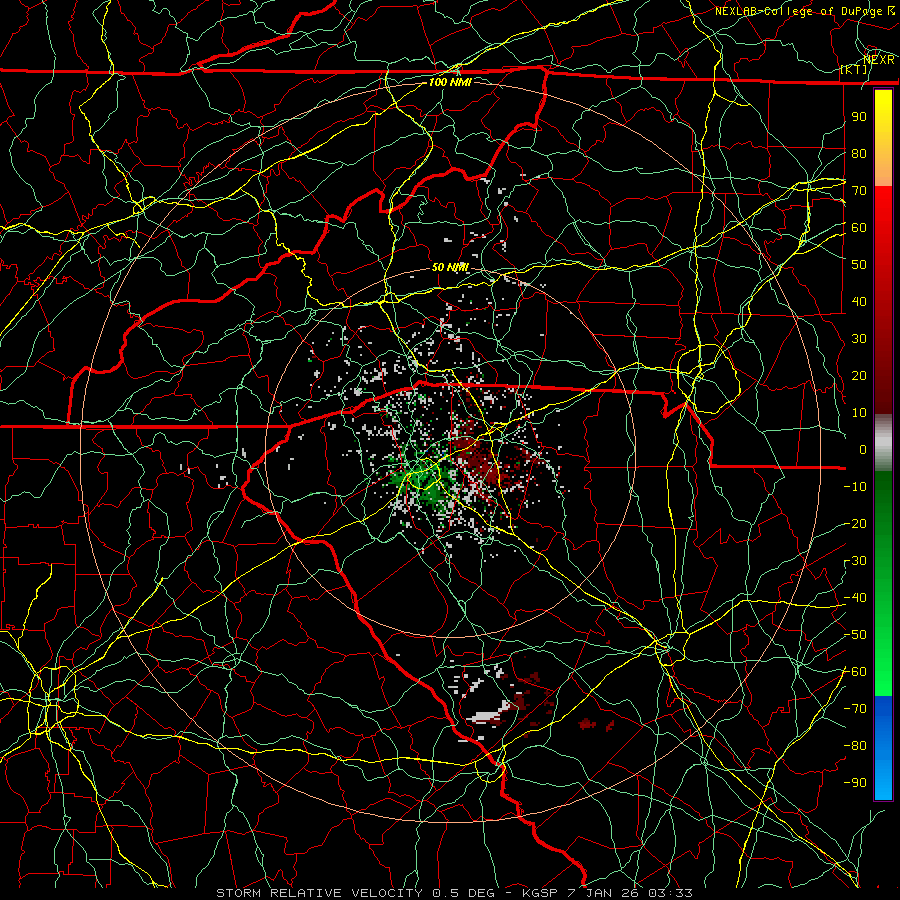Click the -20 knots scale label
900x900 pixels.
(855, 524)
